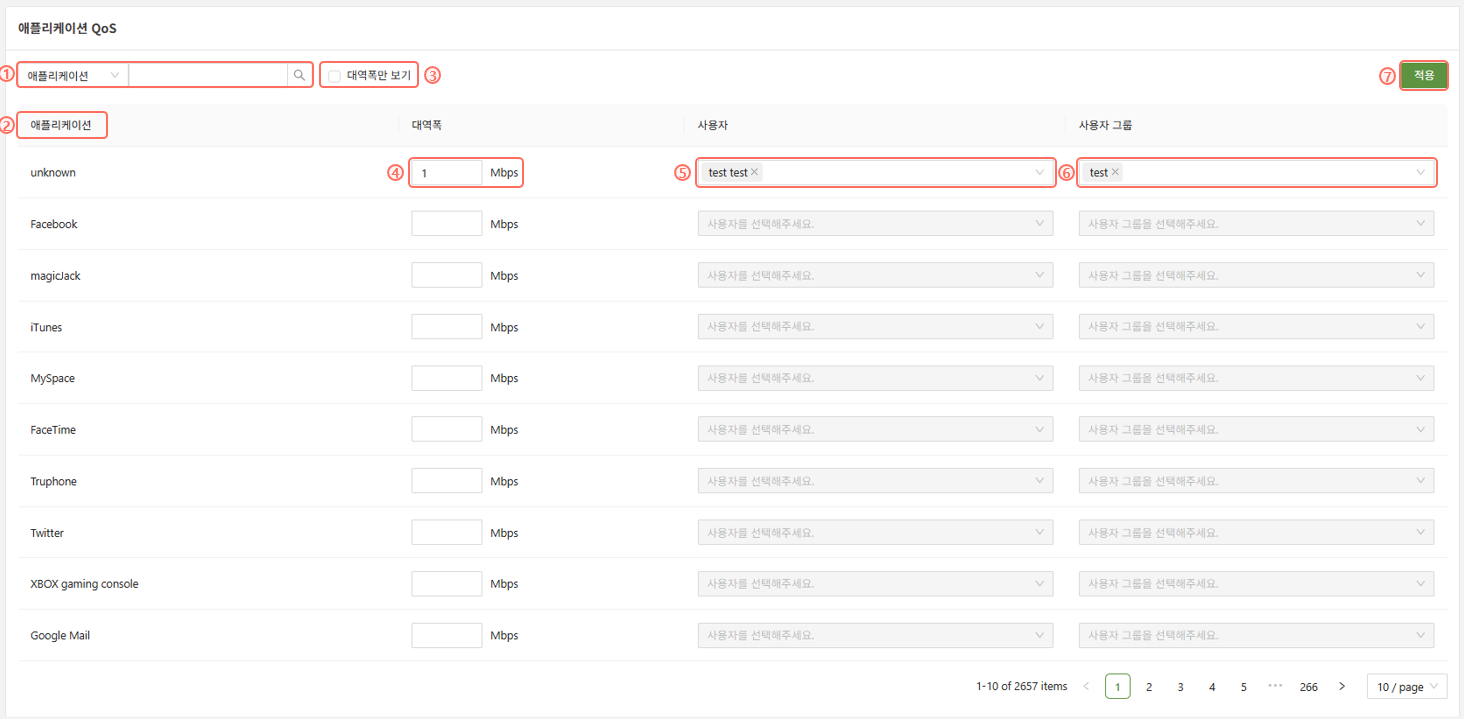Expand the user dropdown for unknown row
1464x719 pixels.
pyautogui.click(x=1039, y=173)
